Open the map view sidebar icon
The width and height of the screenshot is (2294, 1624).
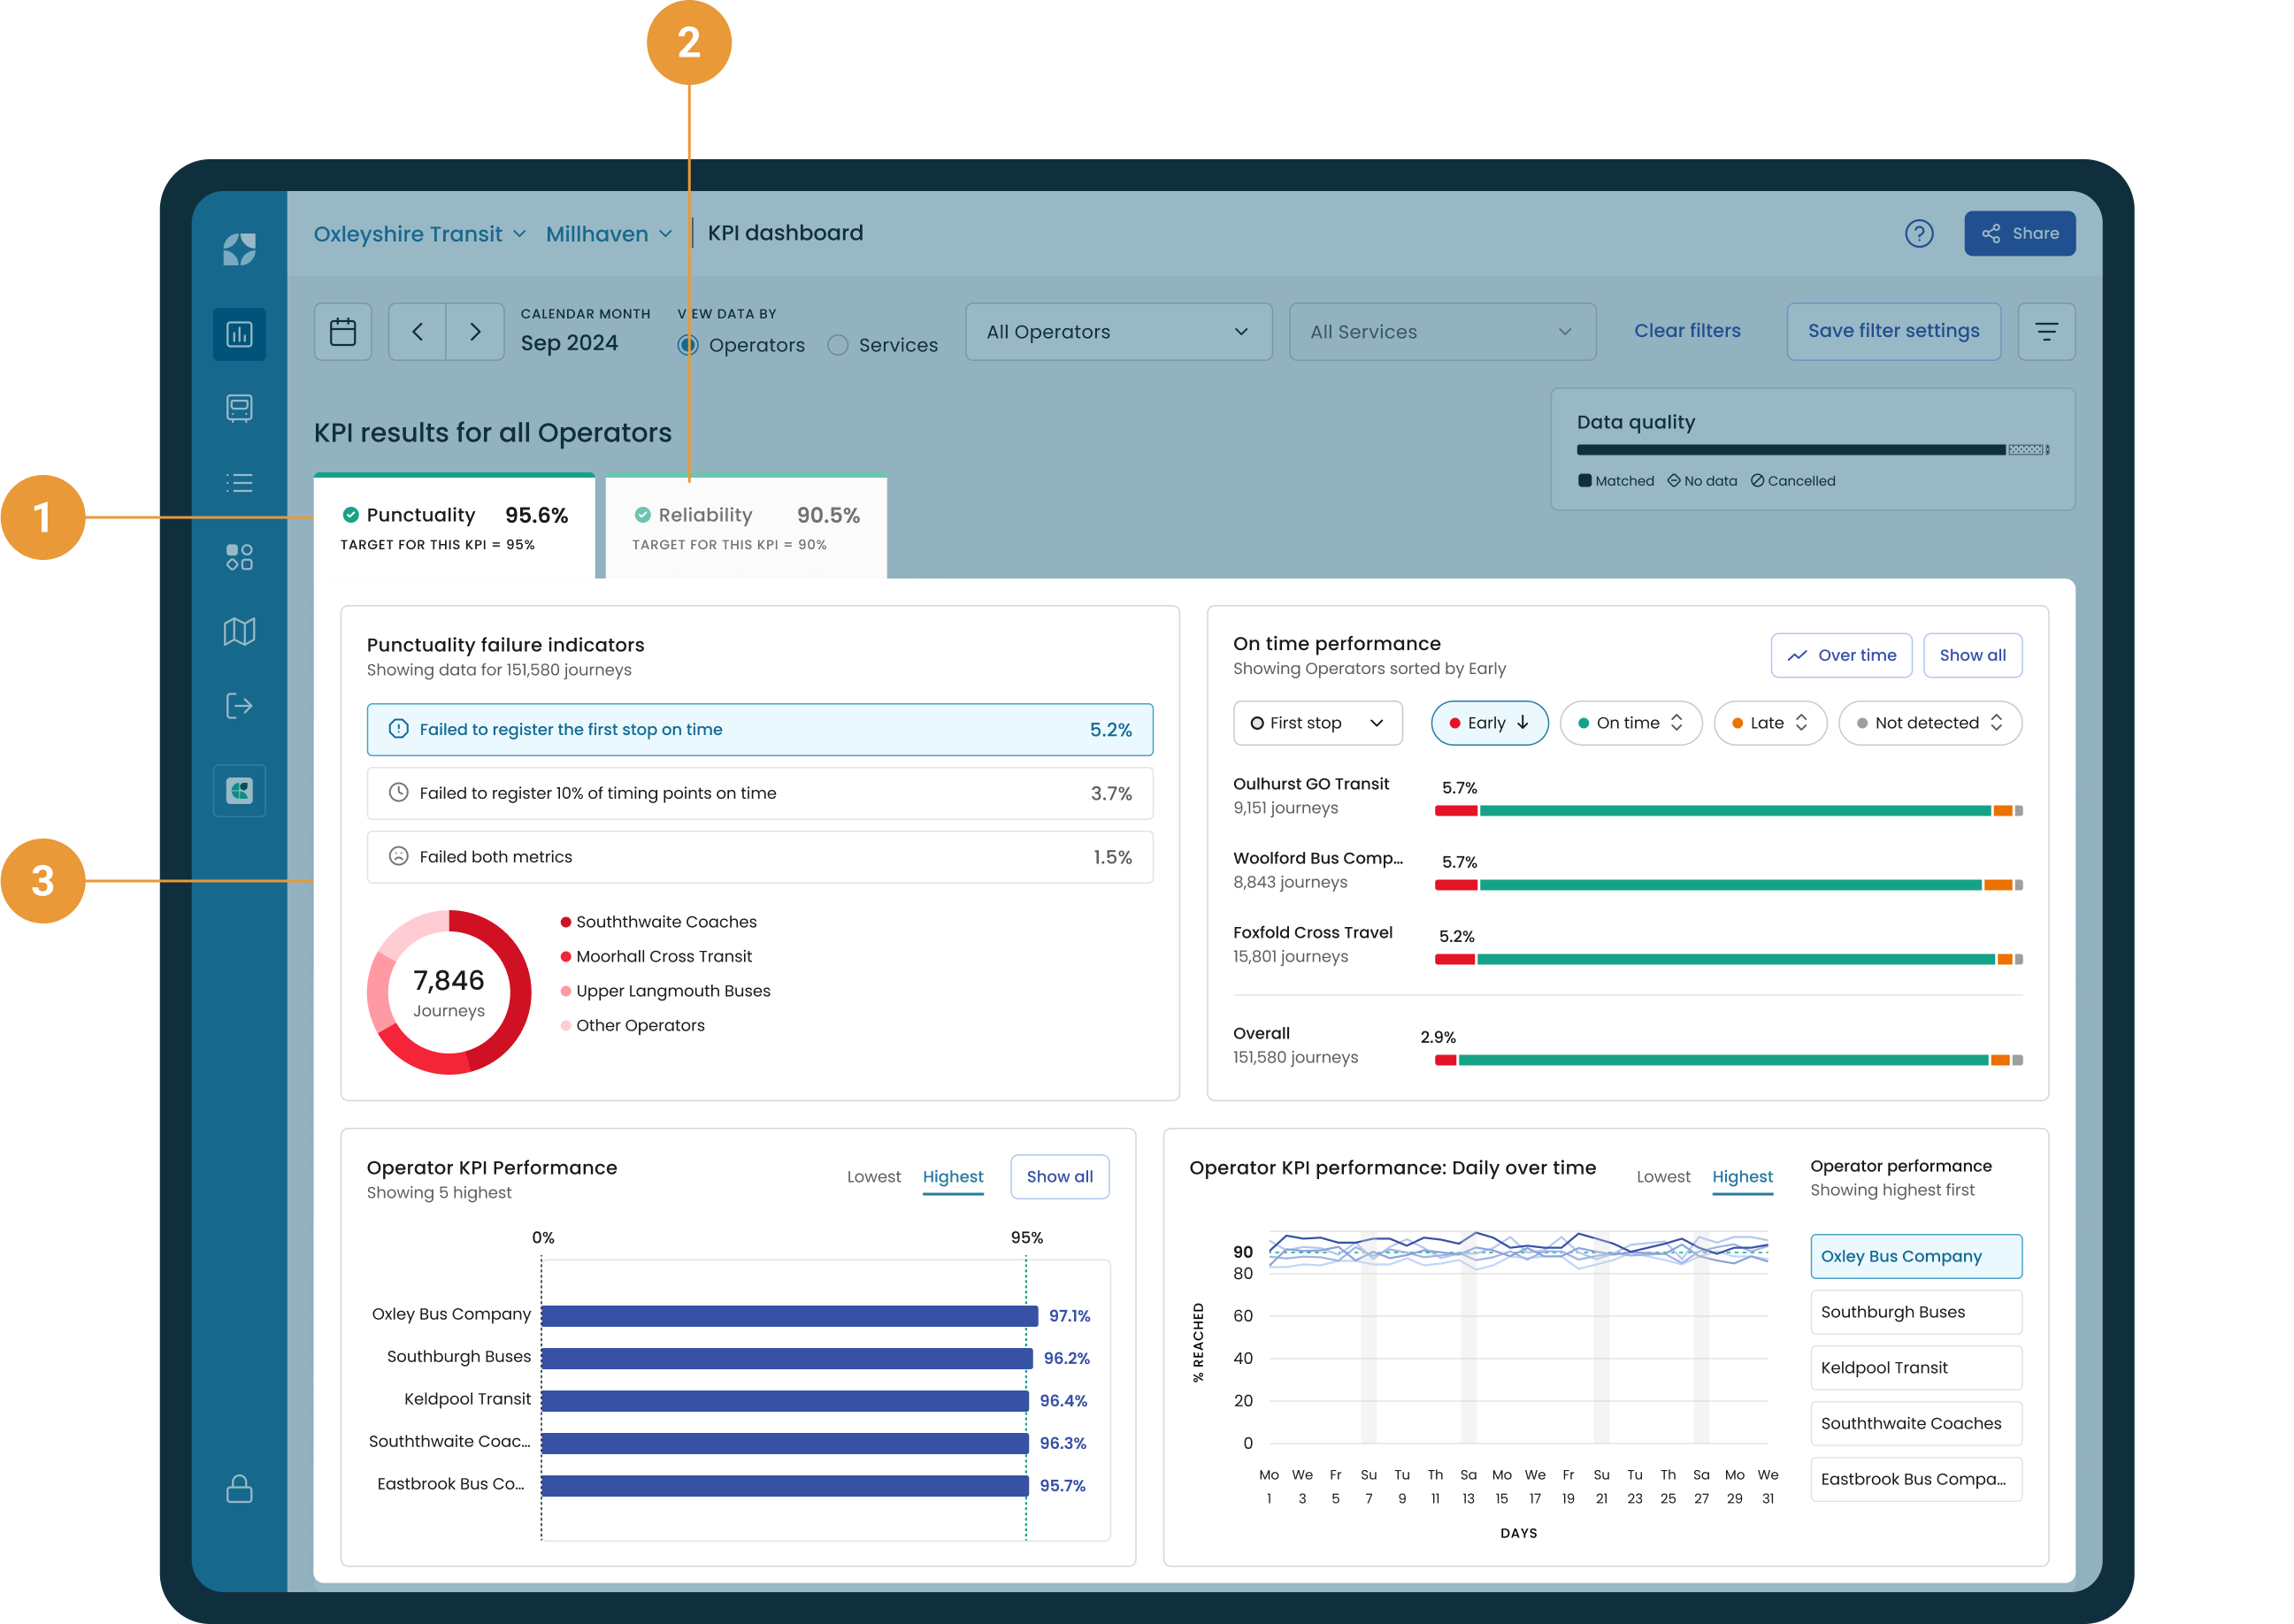pos(239,631)
